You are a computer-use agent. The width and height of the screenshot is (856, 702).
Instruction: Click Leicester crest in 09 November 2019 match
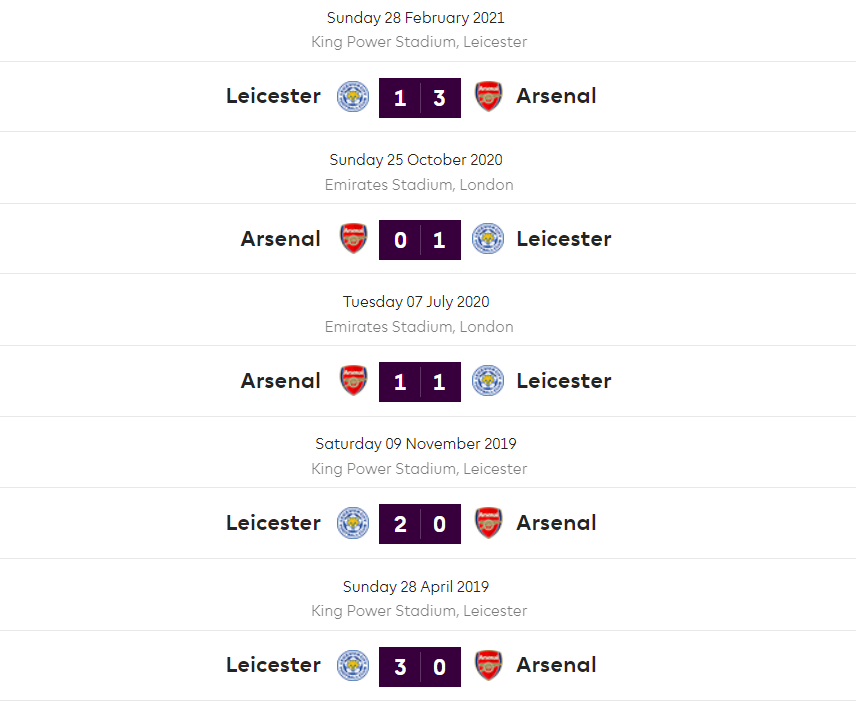(x=352, y=523)
